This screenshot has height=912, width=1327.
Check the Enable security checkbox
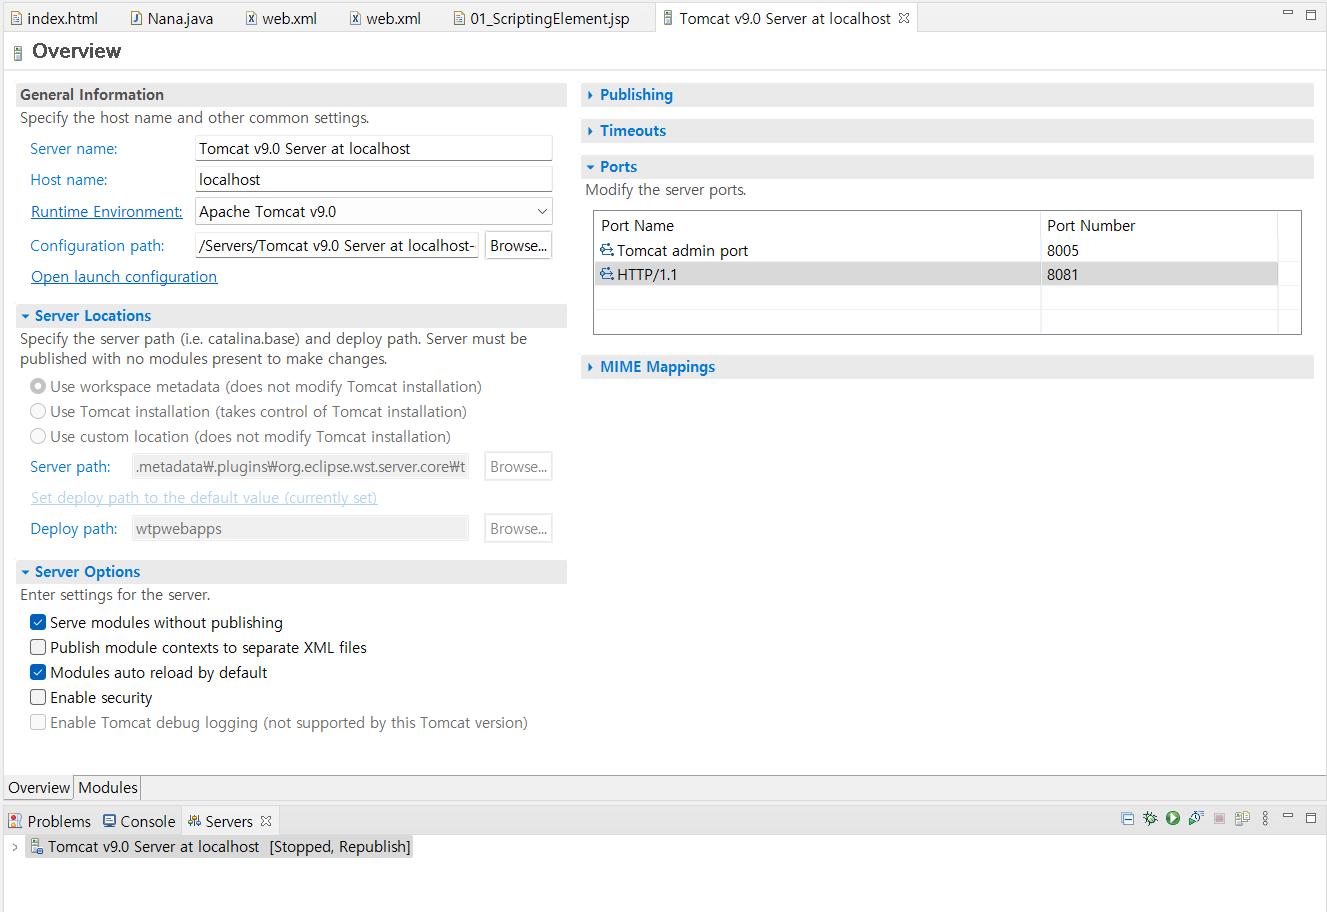point(38,697)
